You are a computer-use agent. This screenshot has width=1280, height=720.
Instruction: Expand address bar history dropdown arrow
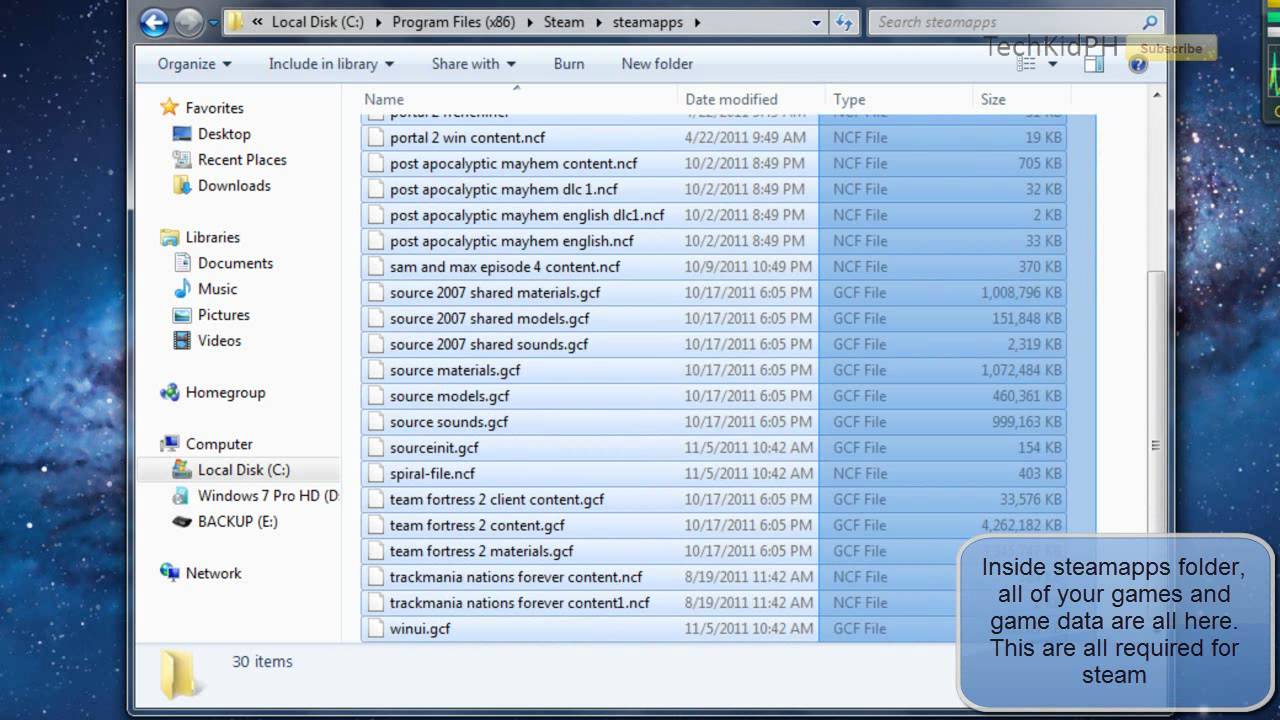tap(816, 22)
